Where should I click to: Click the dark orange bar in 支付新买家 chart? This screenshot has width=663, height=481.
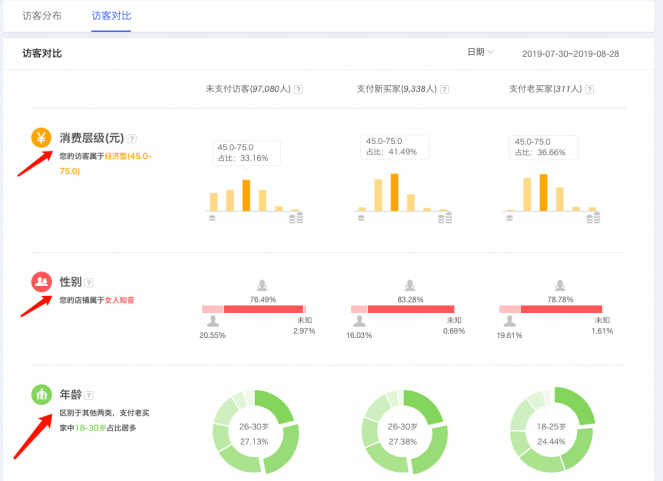395,192
